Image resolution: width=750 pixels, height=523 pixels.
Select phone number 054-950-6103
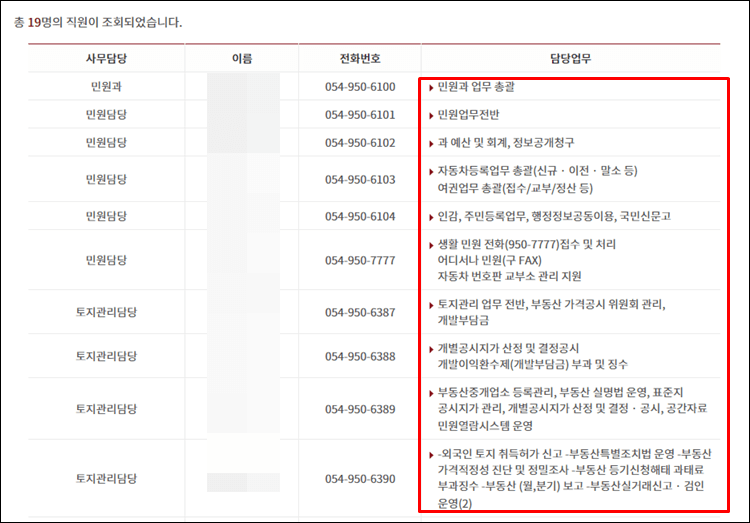click(360, 179)
